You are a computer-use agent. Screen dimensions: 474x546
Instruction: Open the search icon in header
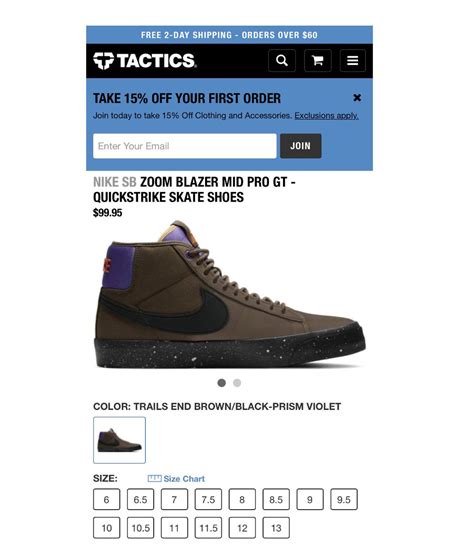click(x=282, y=61)
